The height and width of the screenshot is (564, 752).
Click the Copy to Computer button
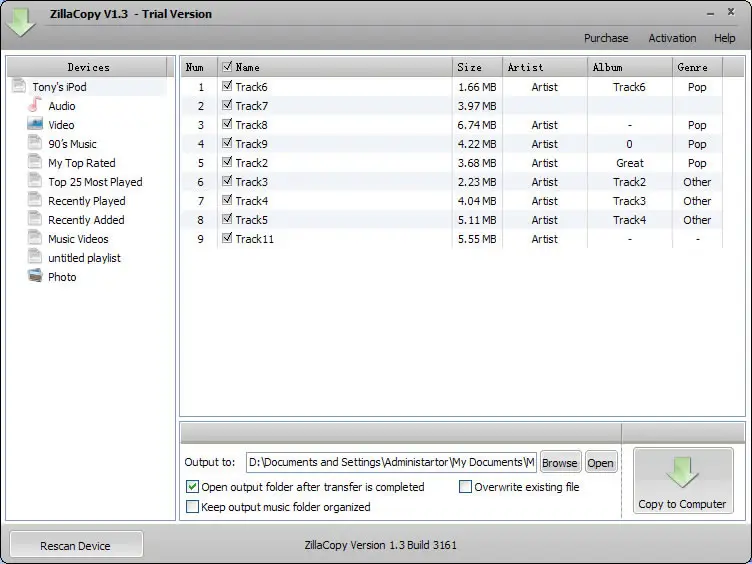[x=682, y=481]
